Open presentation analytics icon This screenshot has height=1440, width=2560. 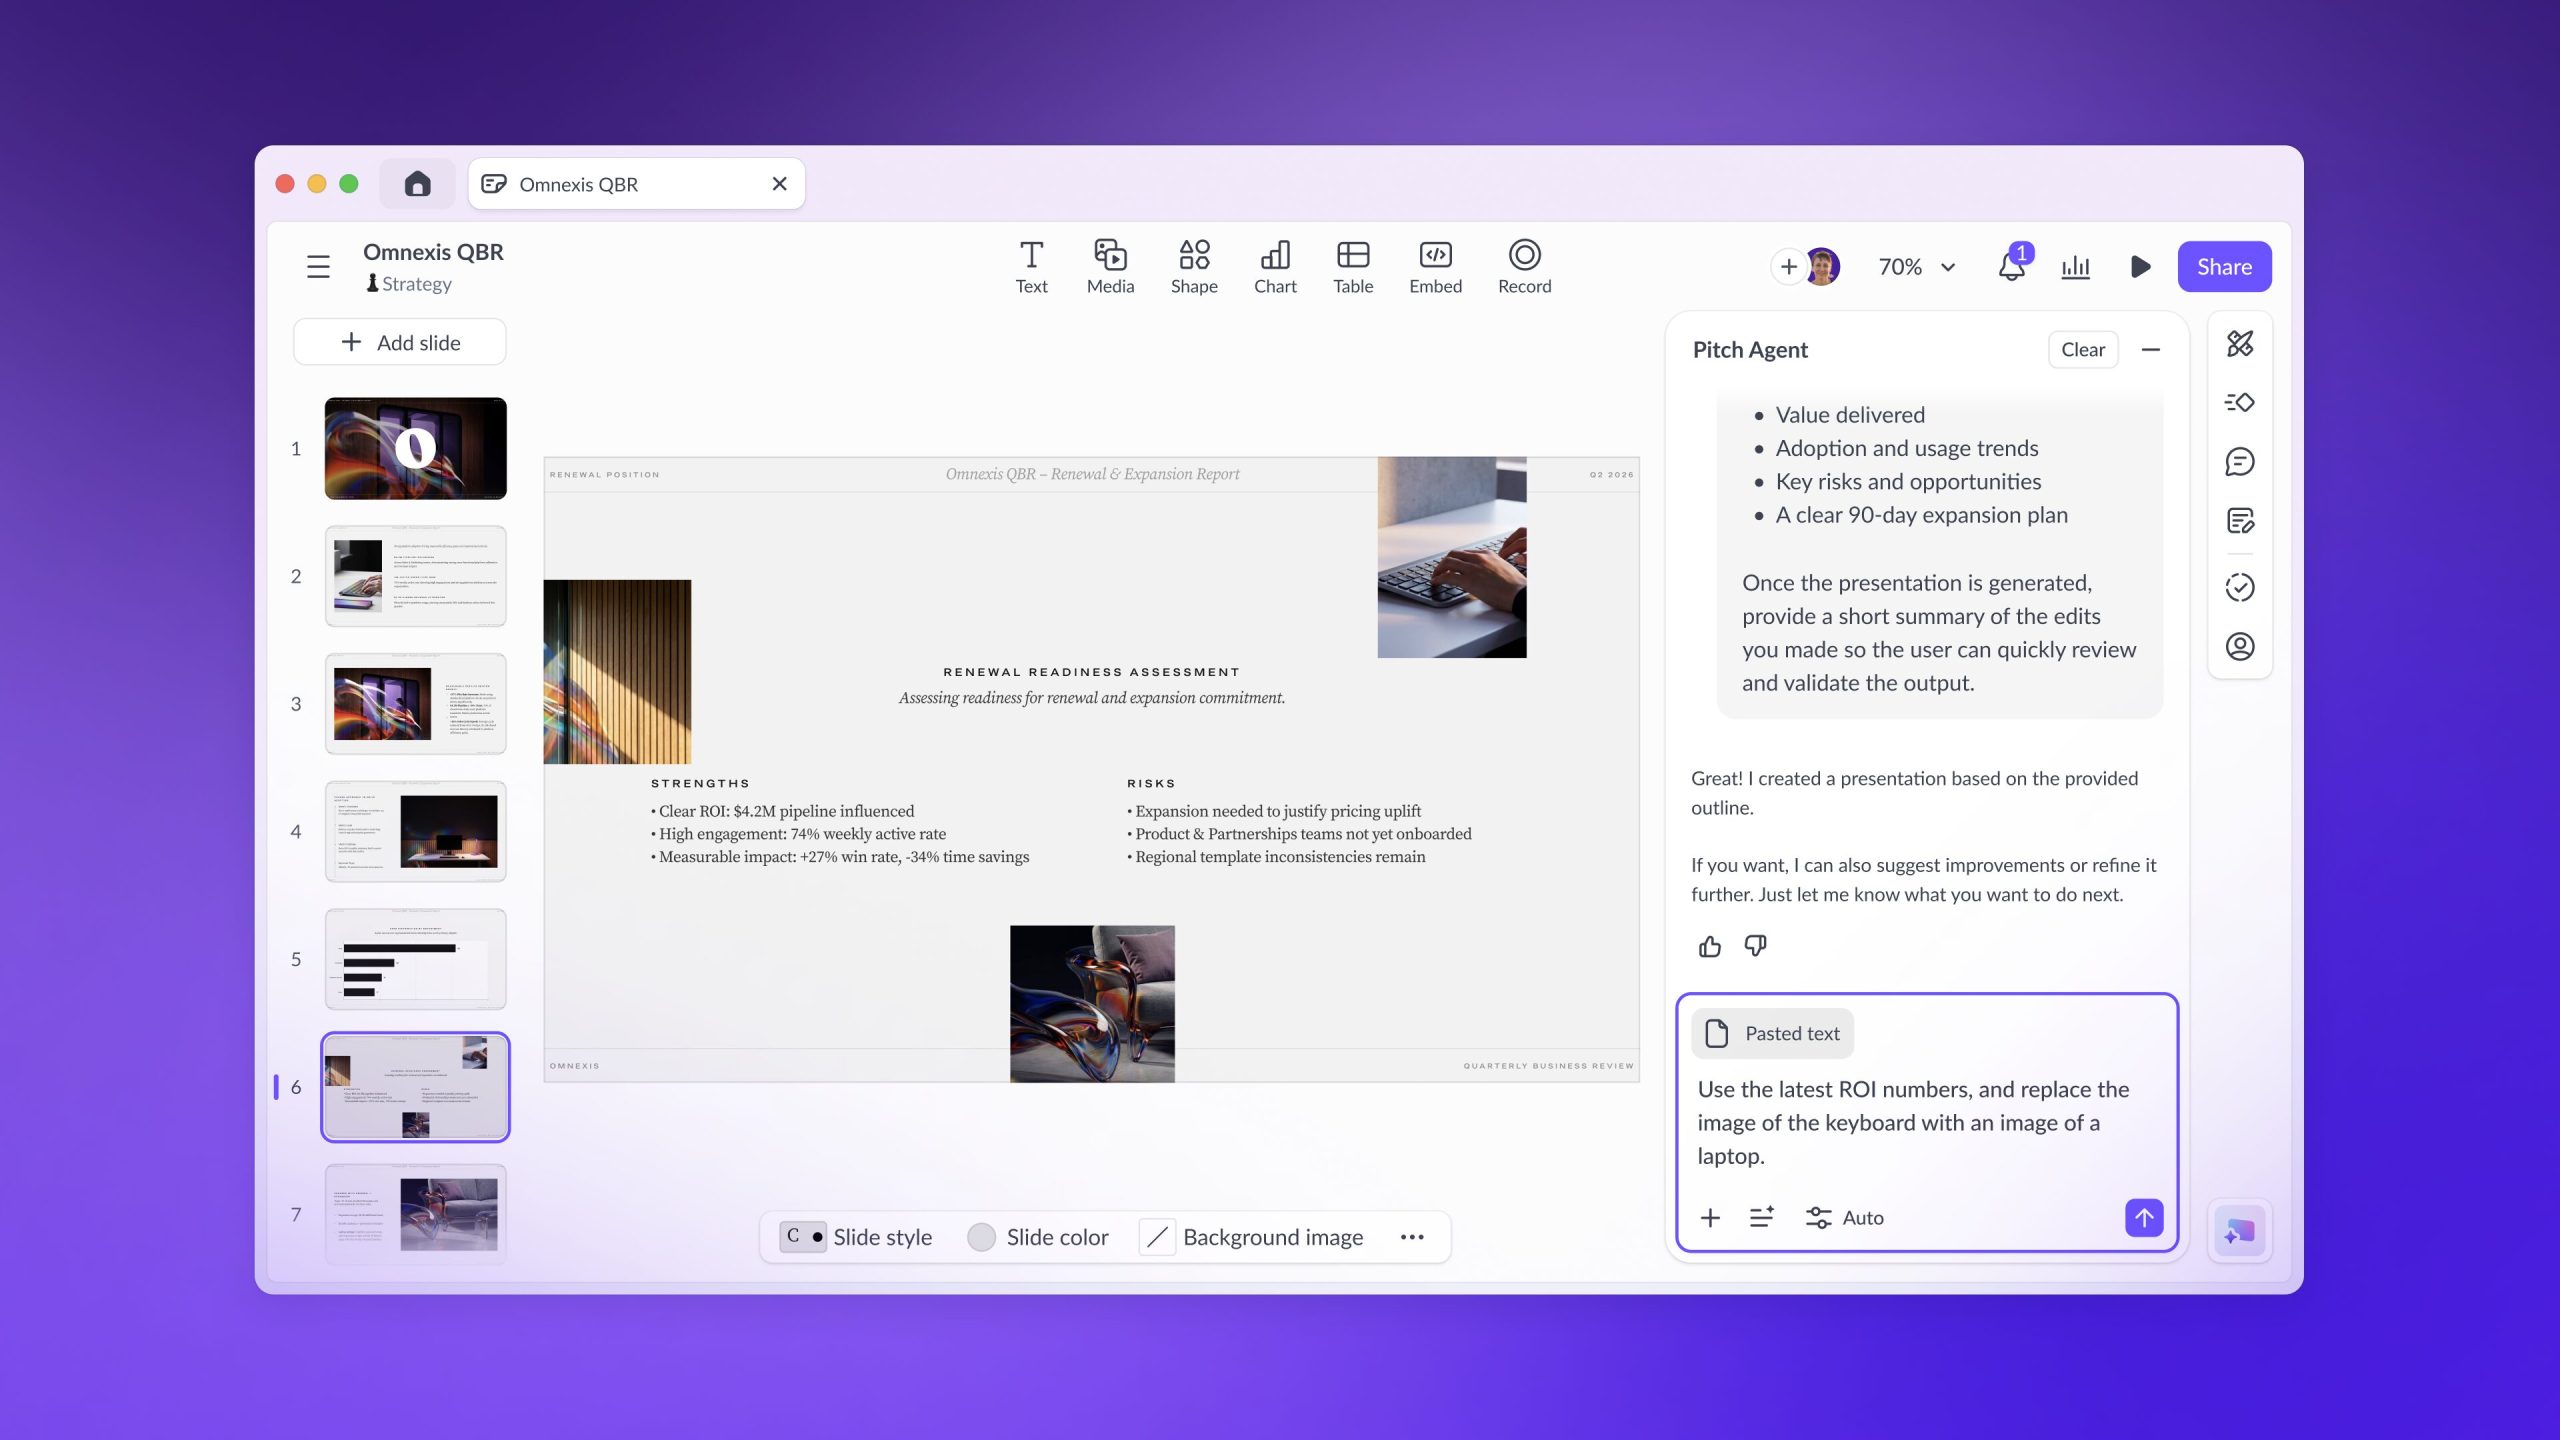(x=2076, y=267)
